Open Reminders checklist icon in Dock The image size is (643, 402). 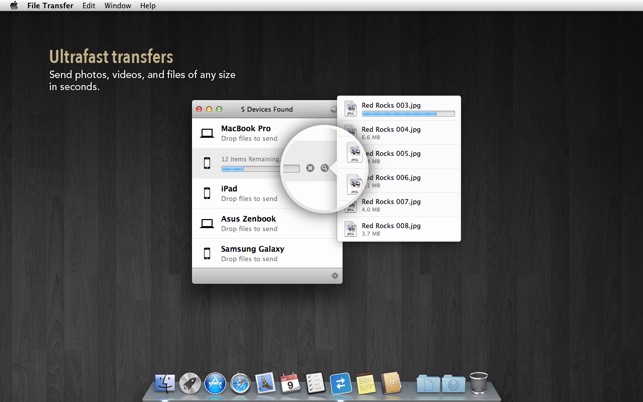point(315,383)
